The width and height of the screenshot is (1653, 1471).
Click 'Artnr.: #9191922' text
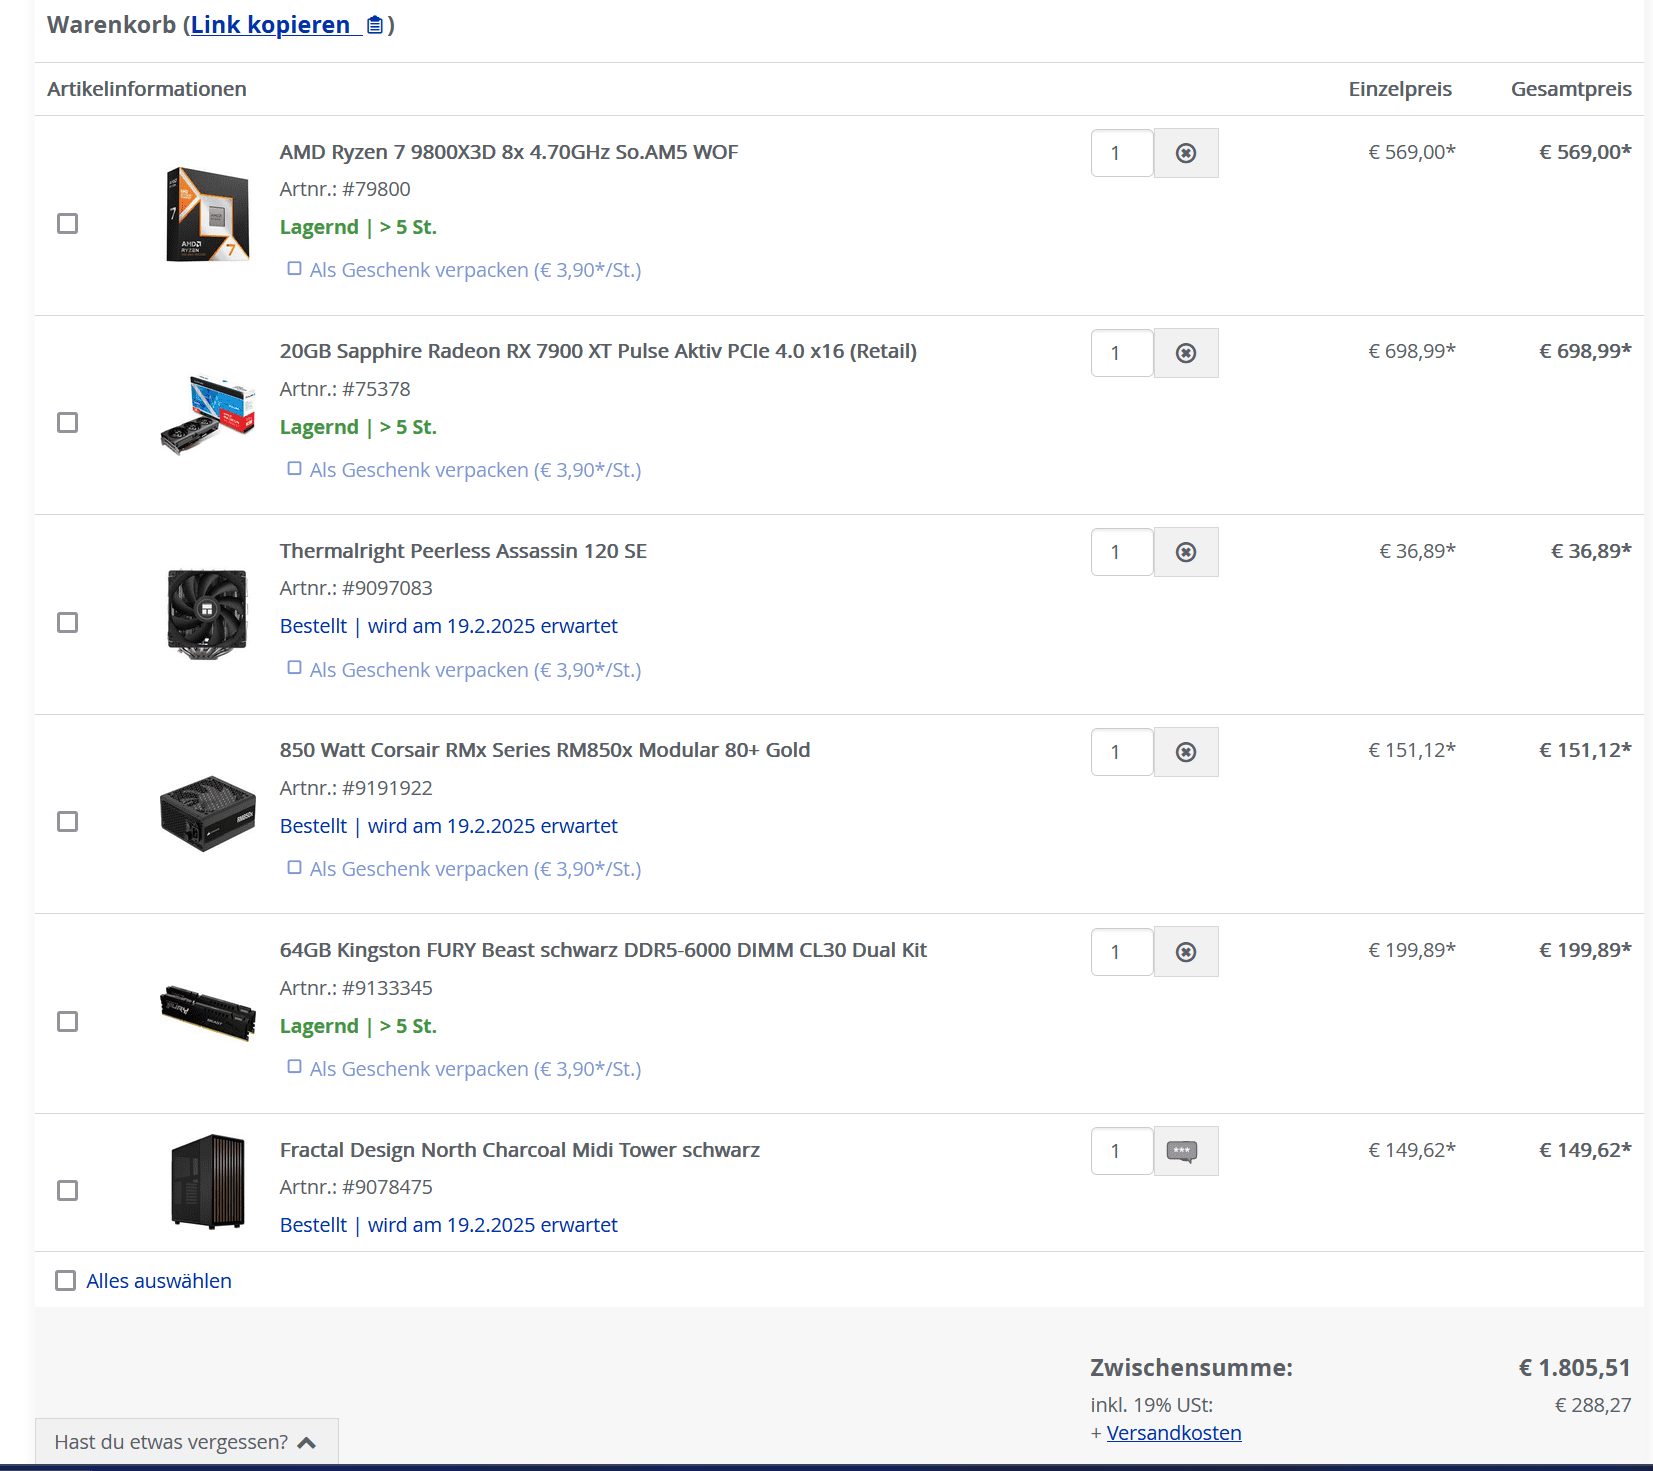[x=356, y=788]
